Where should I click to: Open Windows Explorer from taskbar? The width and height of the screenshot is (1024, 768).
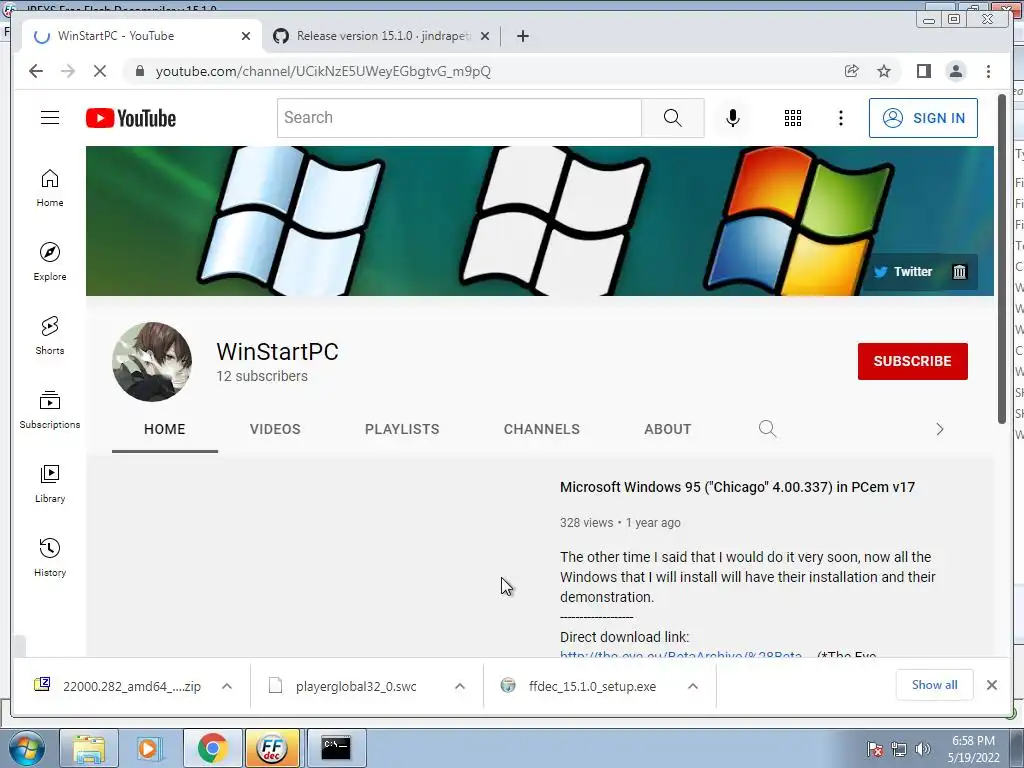[89, 748]
